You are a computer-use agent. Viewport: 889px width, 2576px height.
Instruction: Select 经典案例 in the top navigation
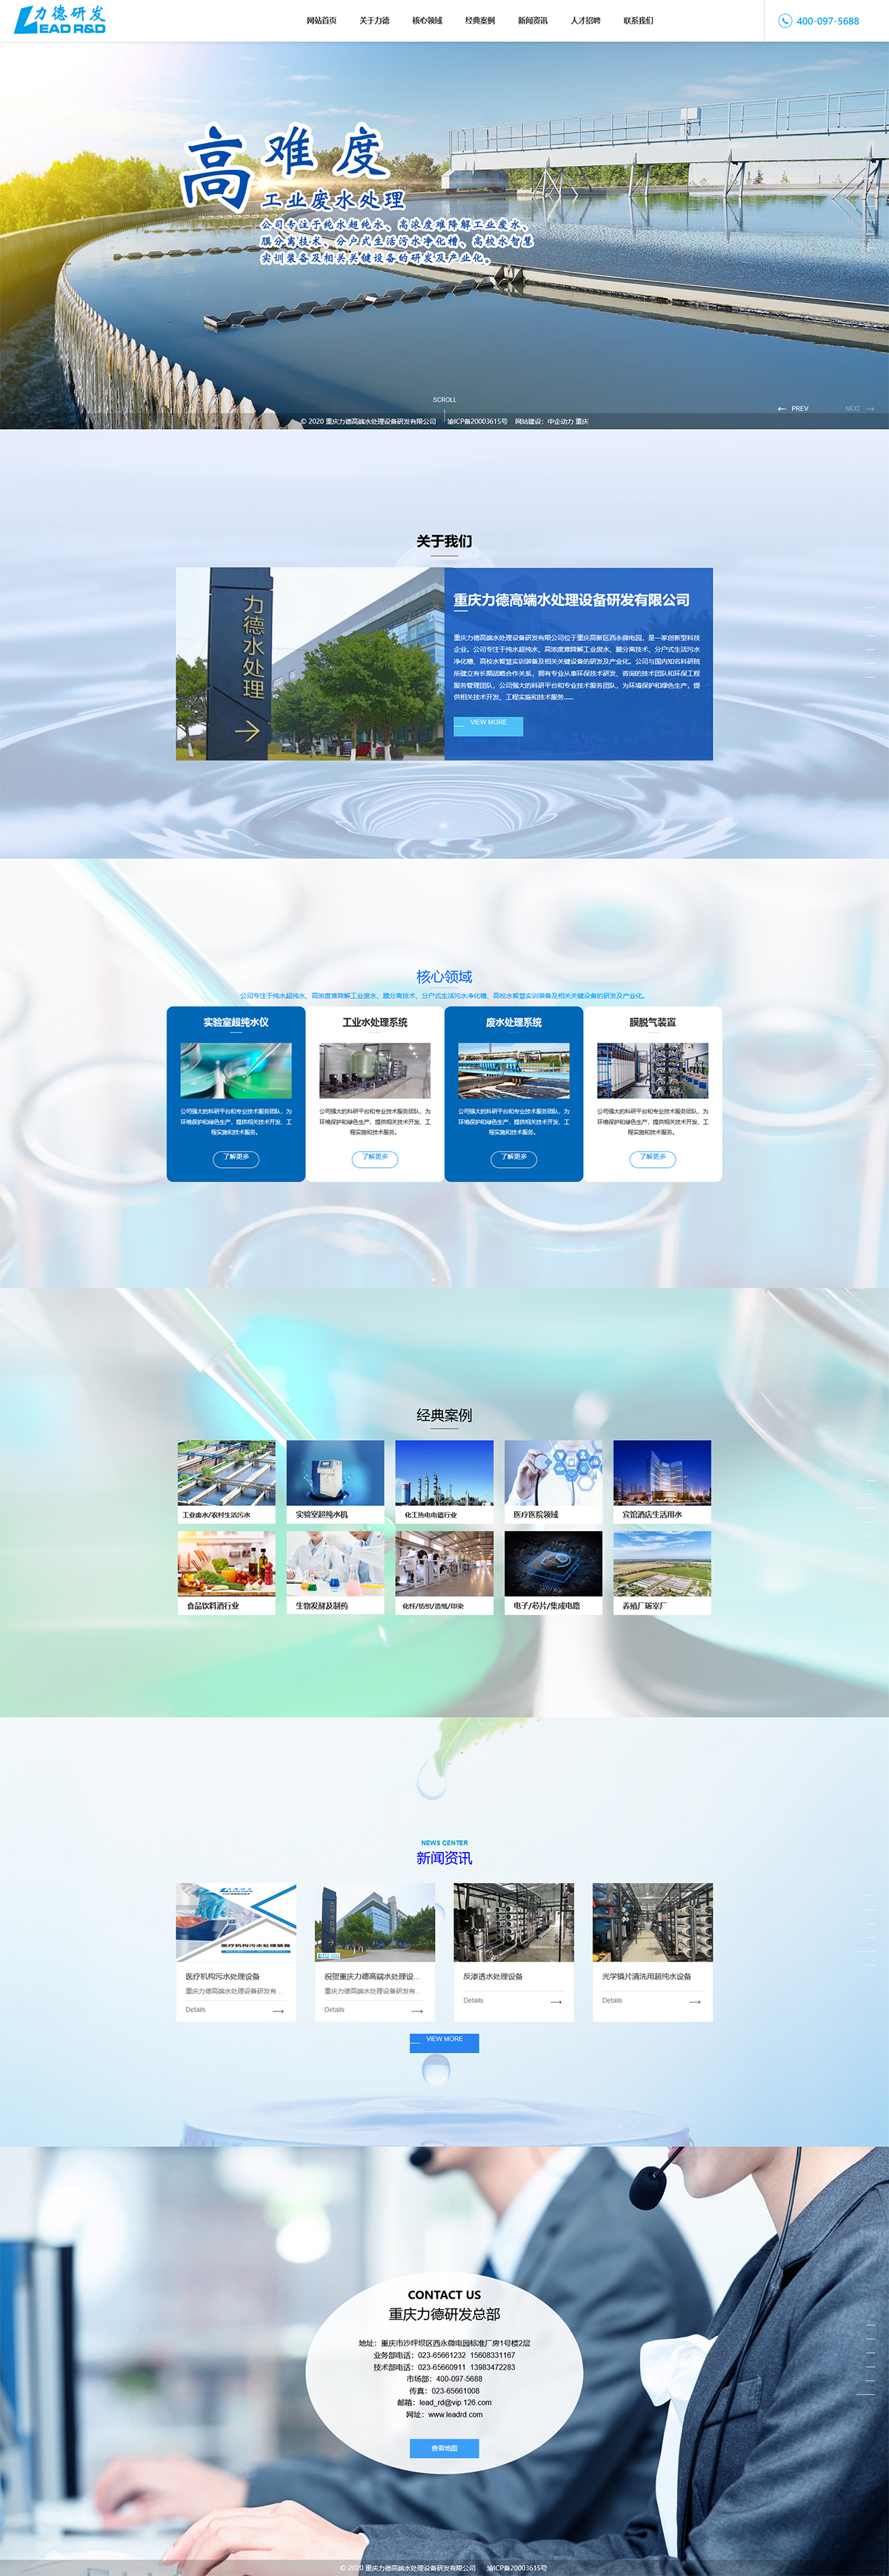(x=480, y=21)
